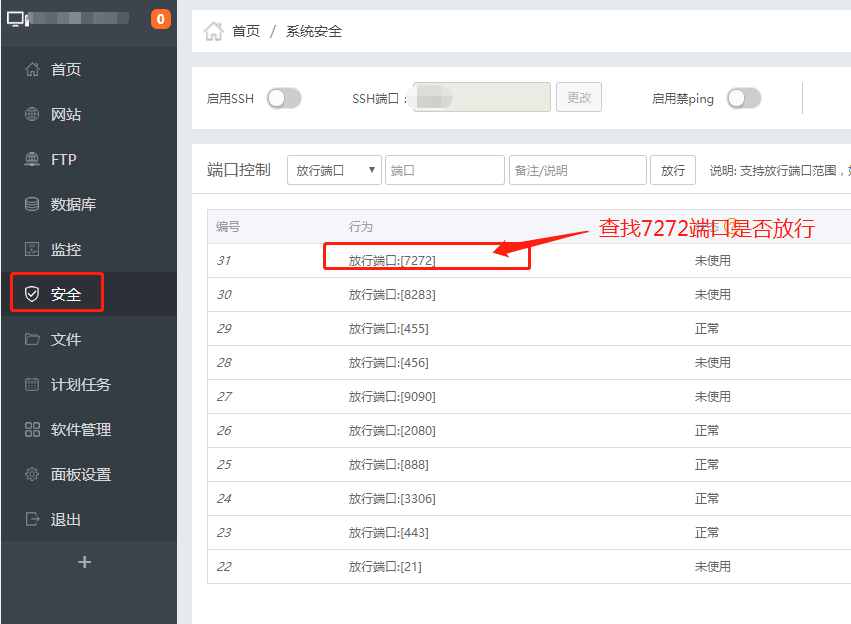Screen dimensions: 851x624
Task: Click the 放行 button
Action: click(673, 170)
